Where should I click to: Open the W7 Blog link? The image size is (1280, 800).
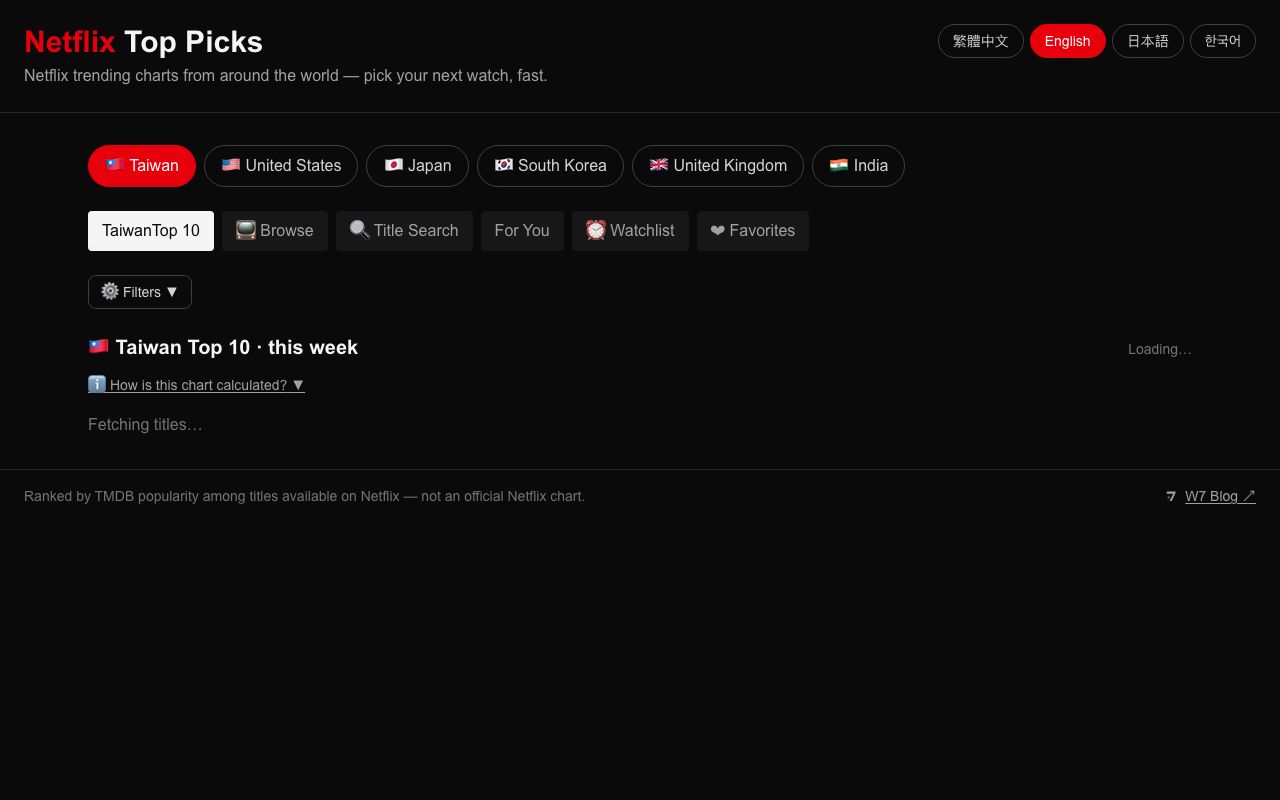tap(1220, 496)
